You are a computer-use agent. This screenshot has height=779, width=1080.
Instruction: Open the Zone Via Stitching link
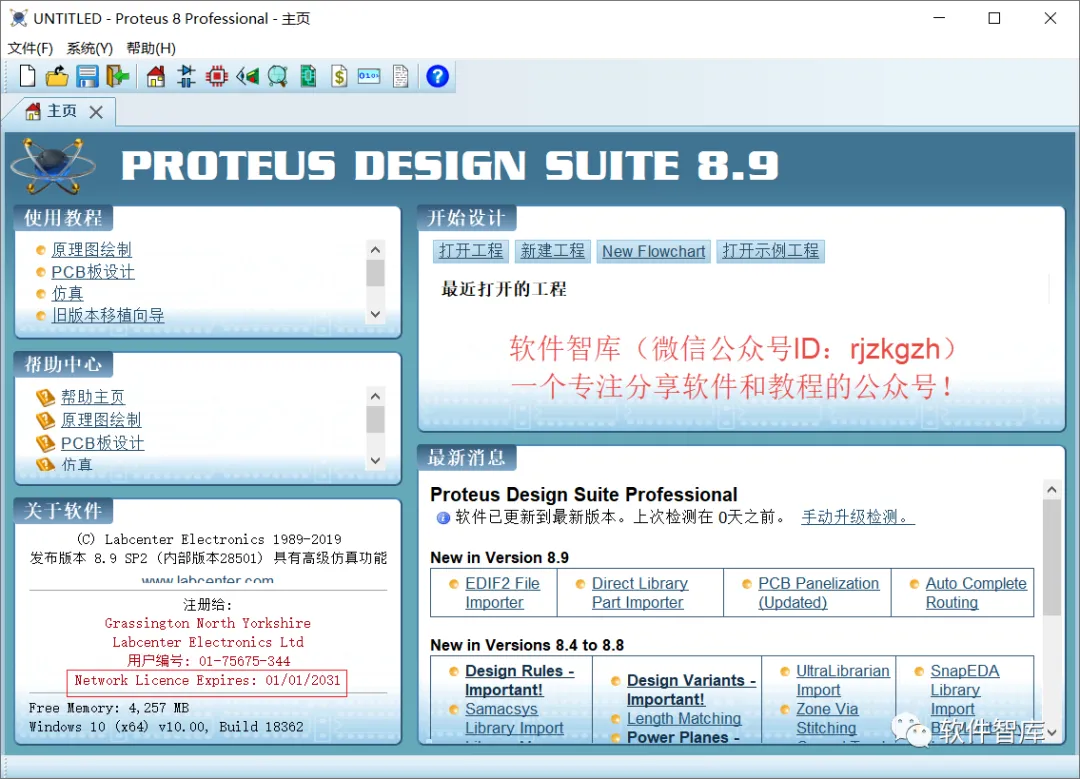(x=827, y=718)
